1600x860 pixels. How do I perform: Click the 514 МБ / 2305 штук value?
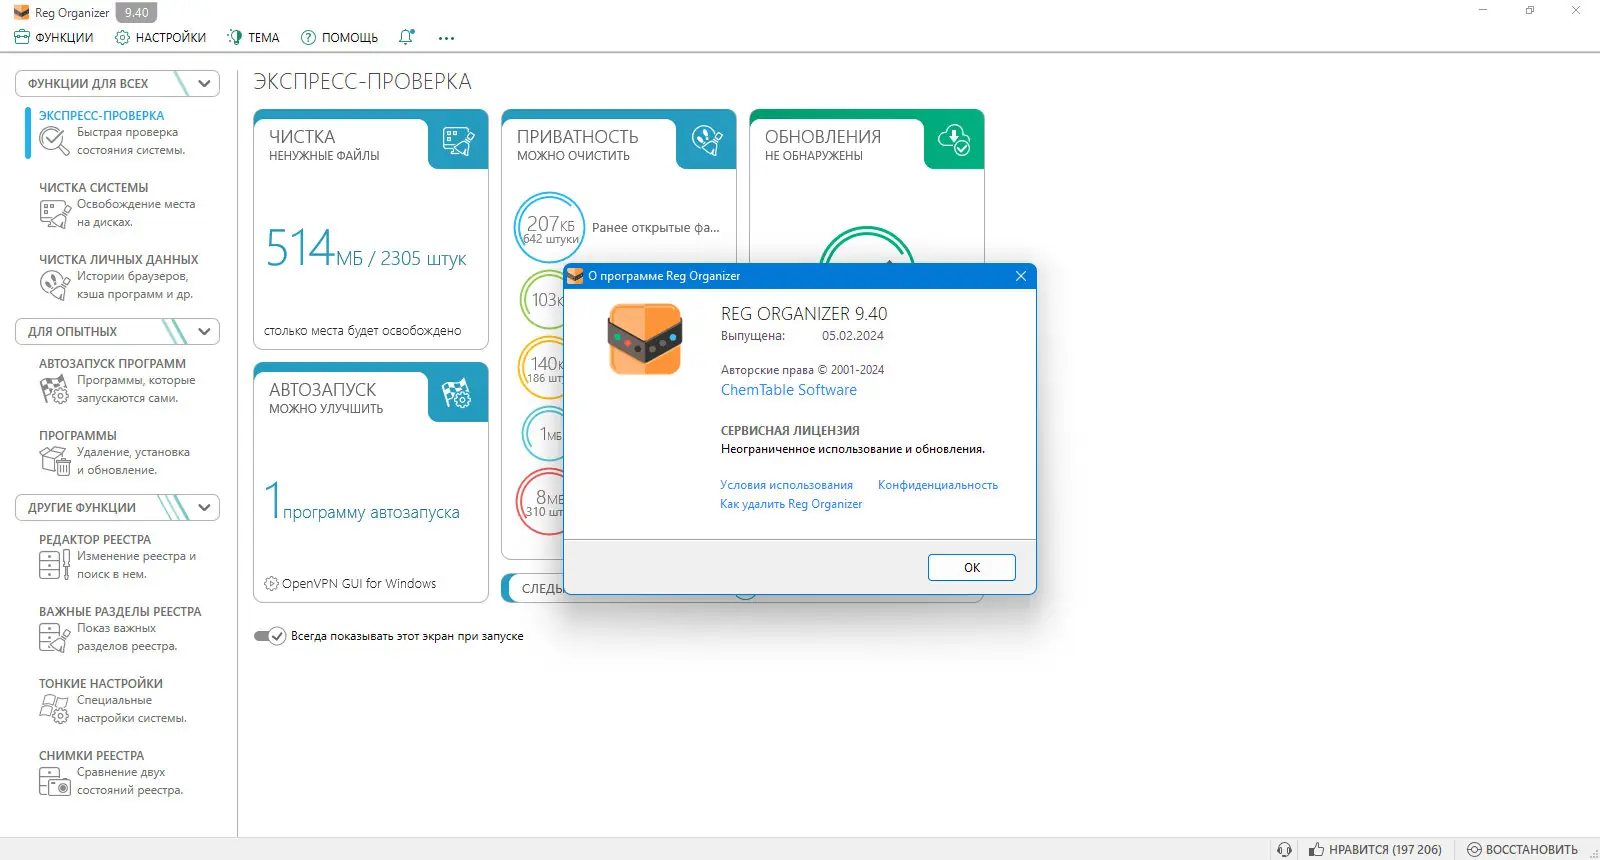366,248
